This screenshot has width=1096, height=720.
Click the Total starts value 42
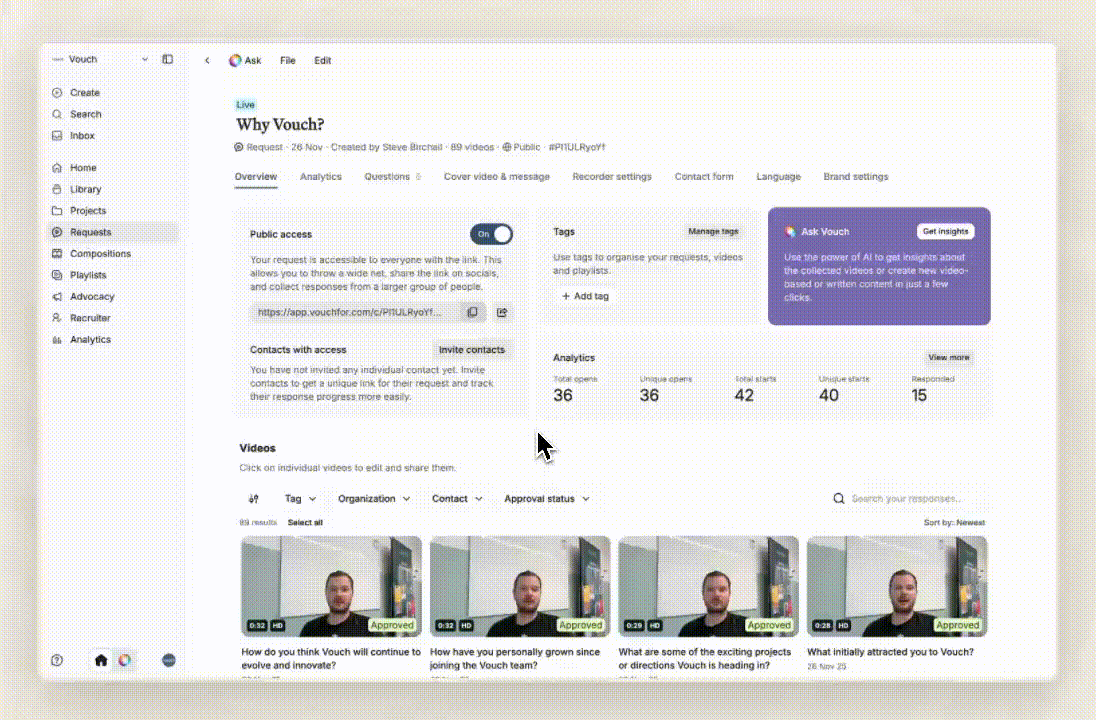[744, 396]
